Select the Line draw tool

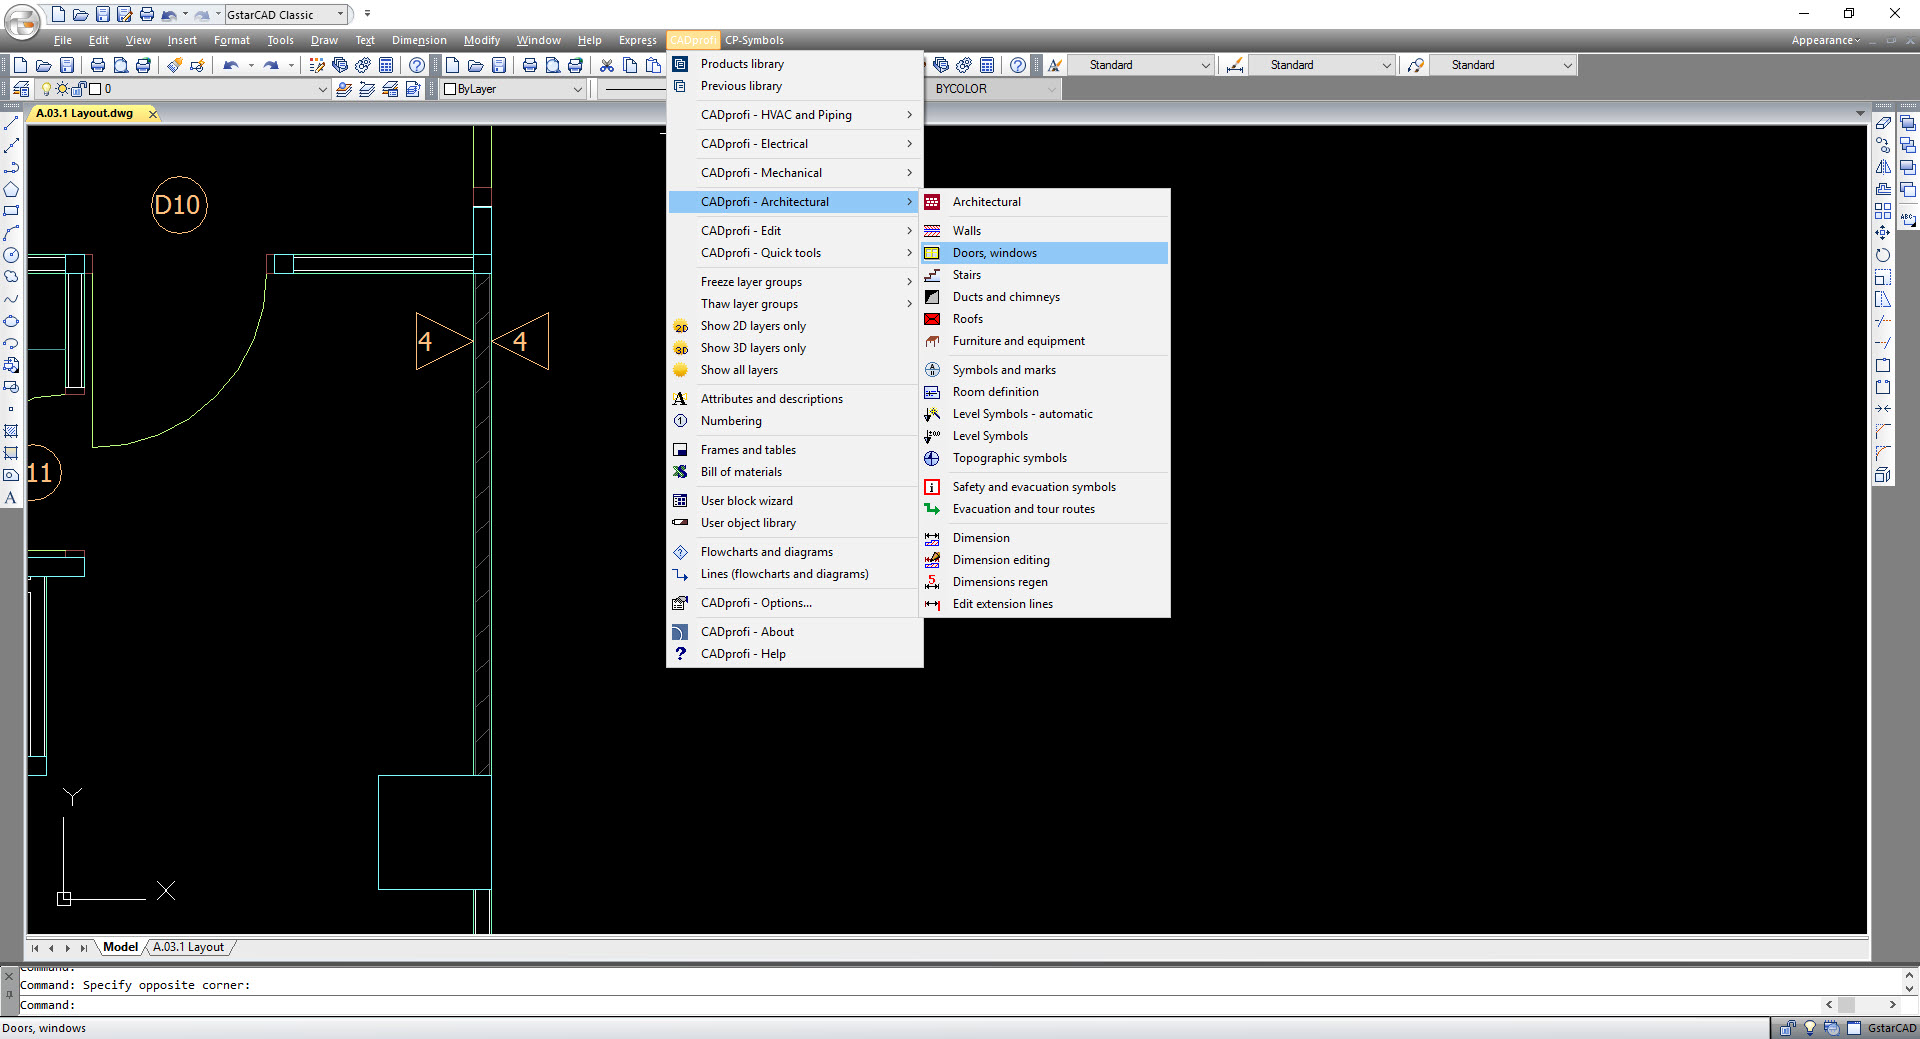(11, 124)
